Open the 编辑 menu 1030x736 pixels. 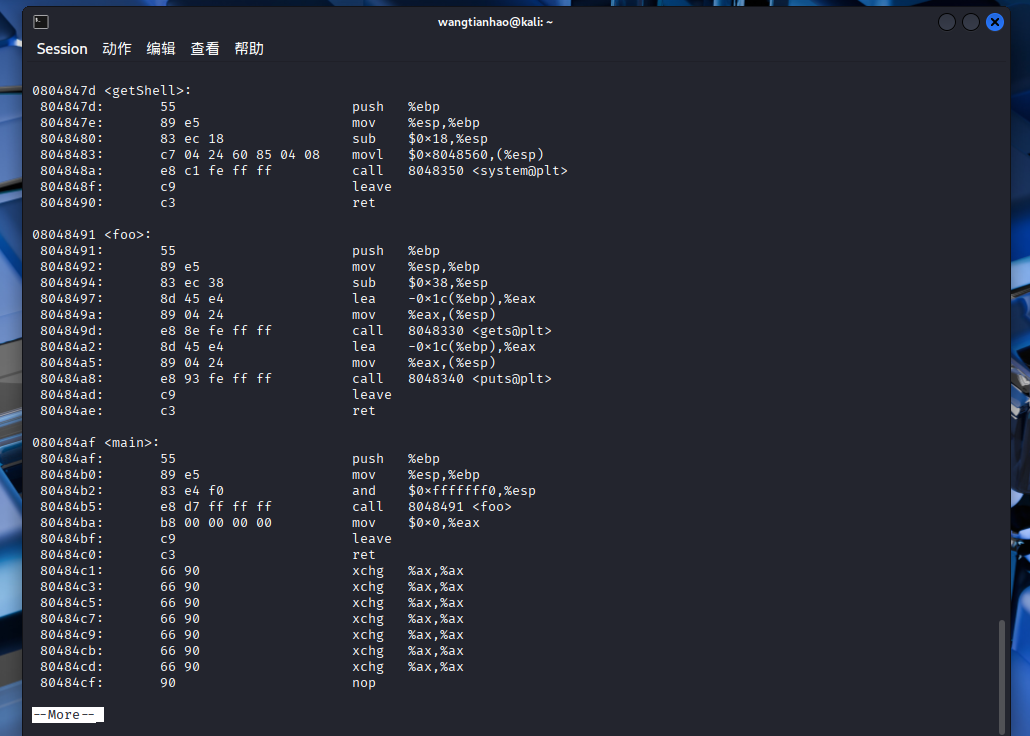tap(161, 49)
